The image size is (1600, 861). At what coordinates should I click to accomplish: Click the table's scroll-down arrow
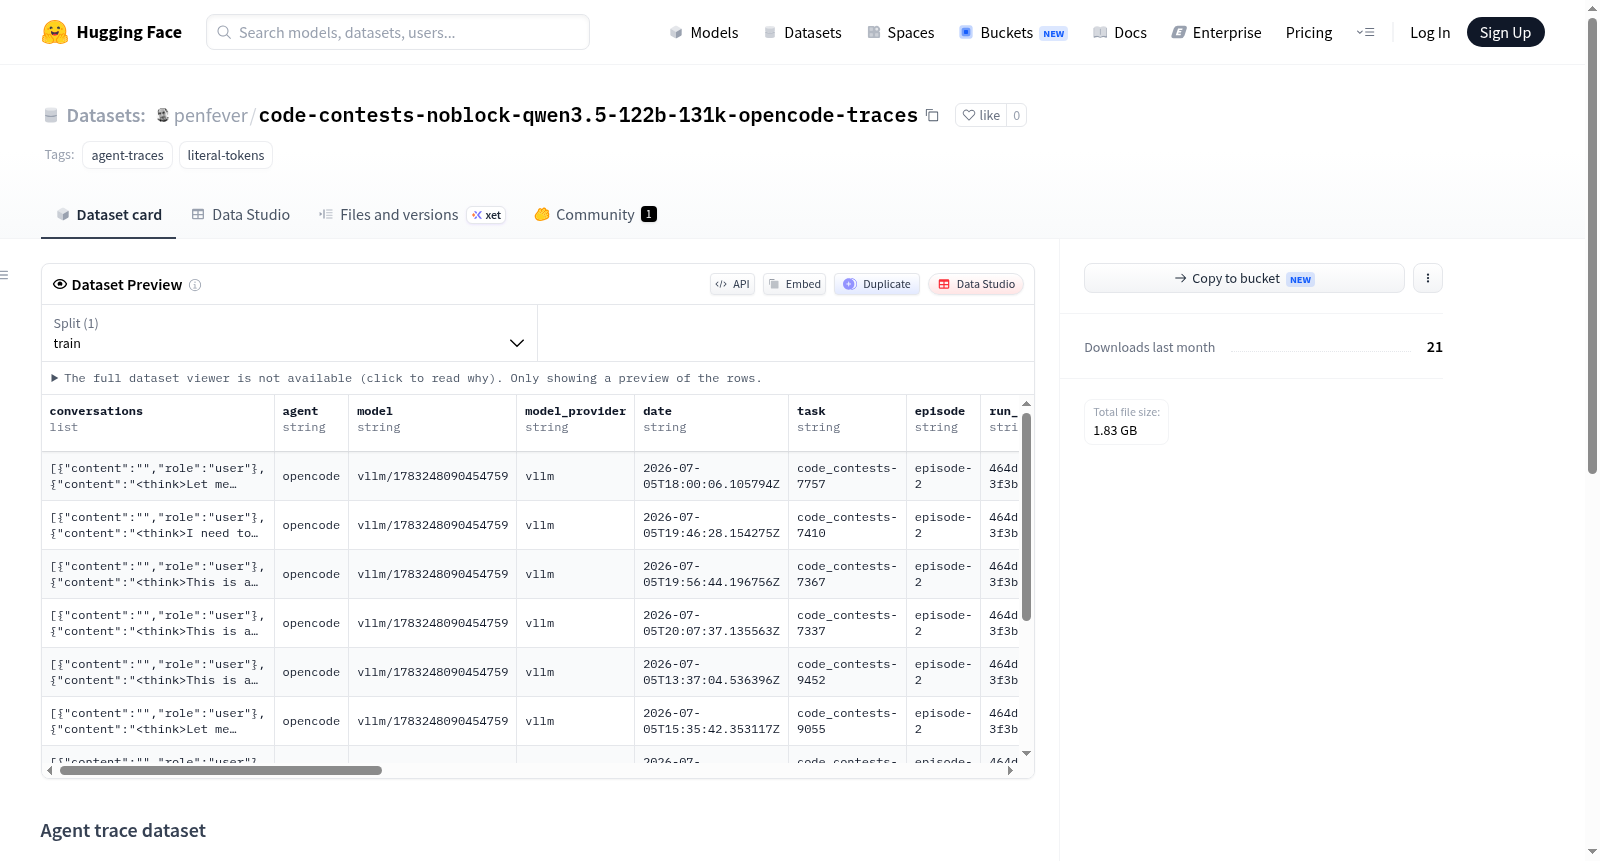coord(1026,753)
